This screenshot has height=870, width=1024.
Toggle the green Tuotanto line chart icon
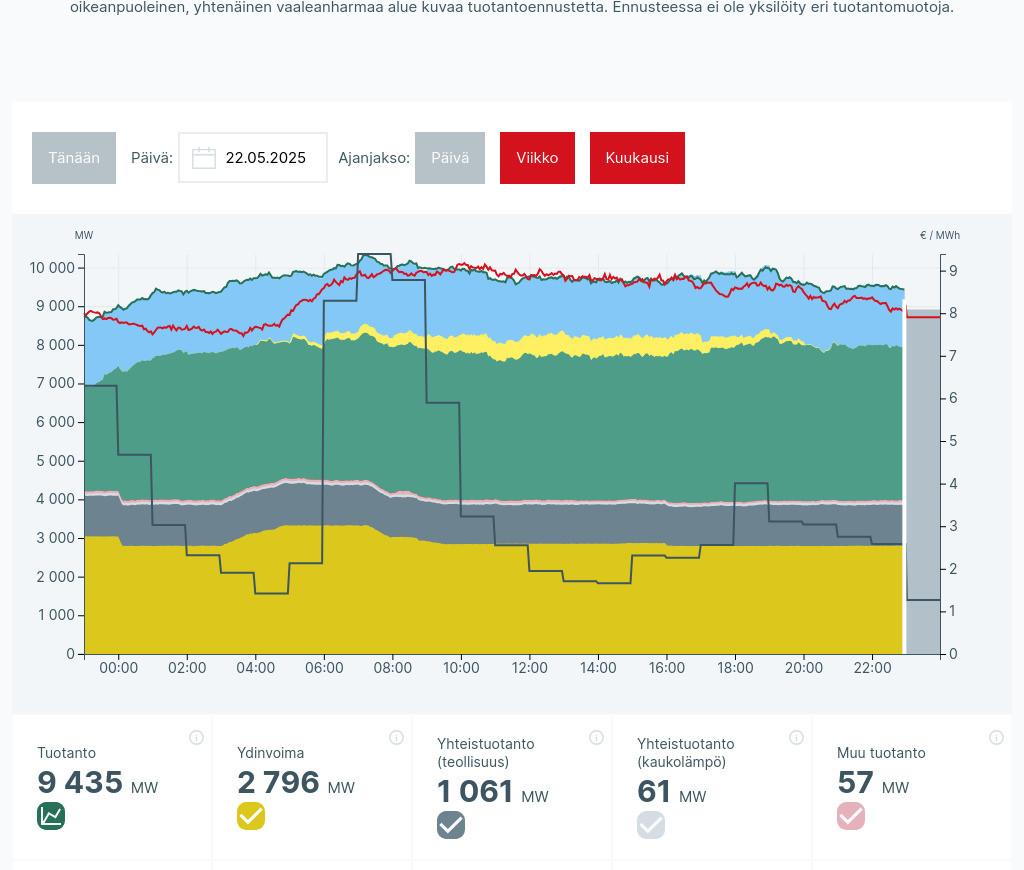pos(51,816)
